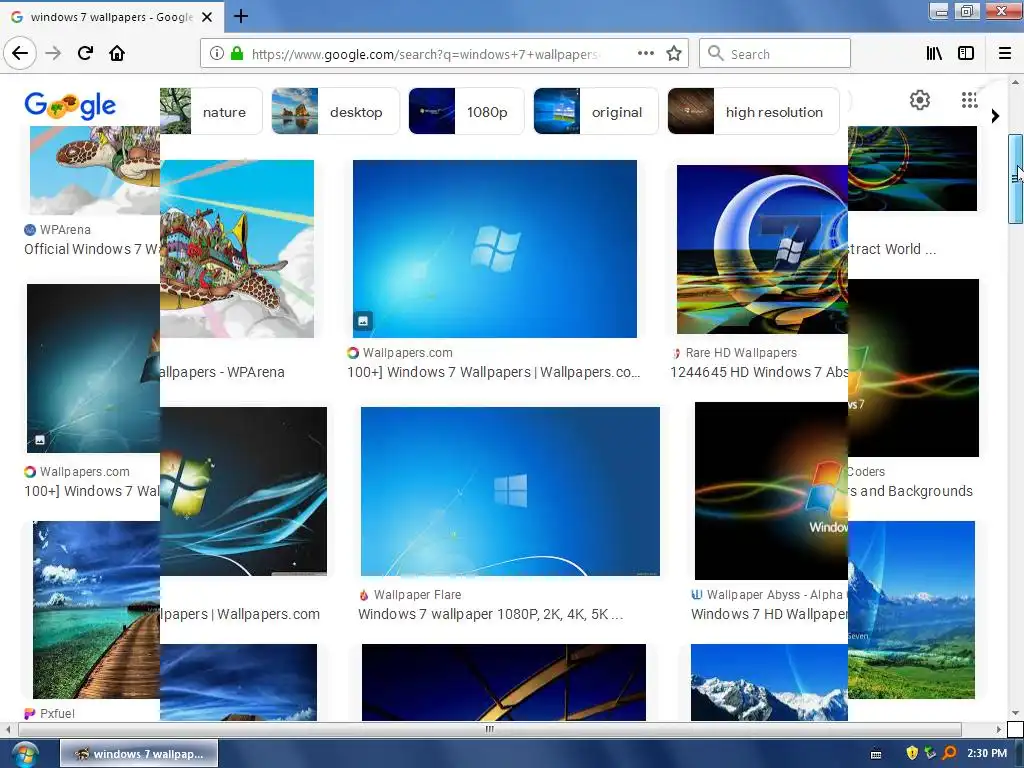
Task: Go forward with the arrow button
Action: coord(53,53)
